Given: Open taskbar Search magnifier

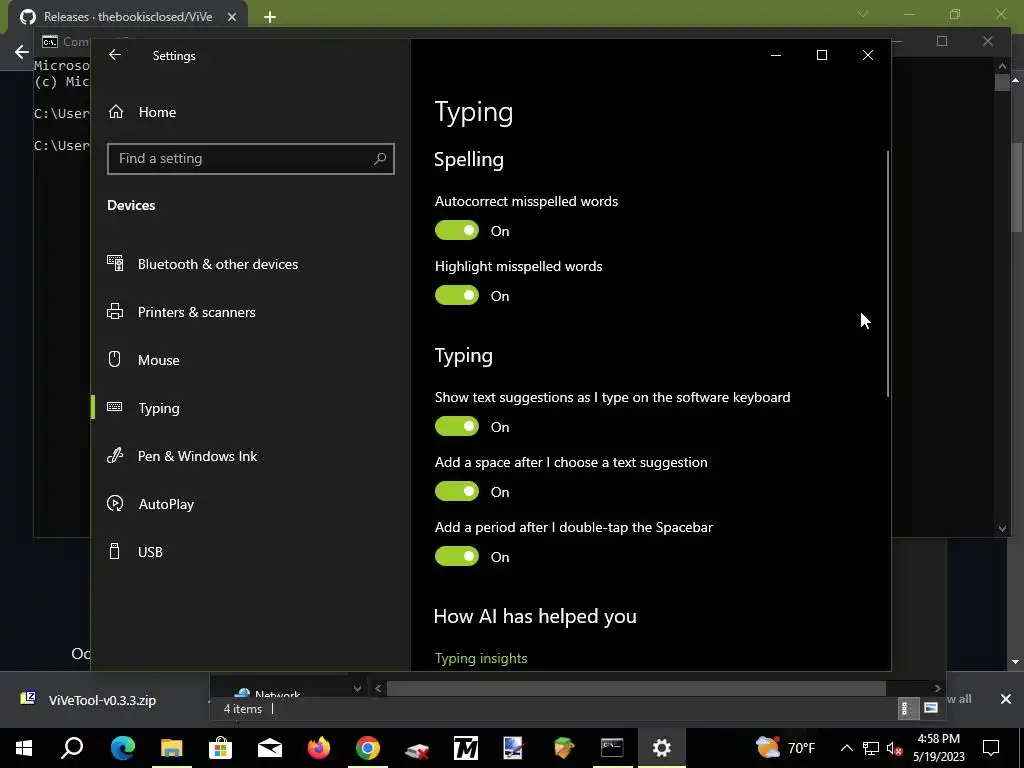Looking at the screenshot, I should [x=72, y=748].
